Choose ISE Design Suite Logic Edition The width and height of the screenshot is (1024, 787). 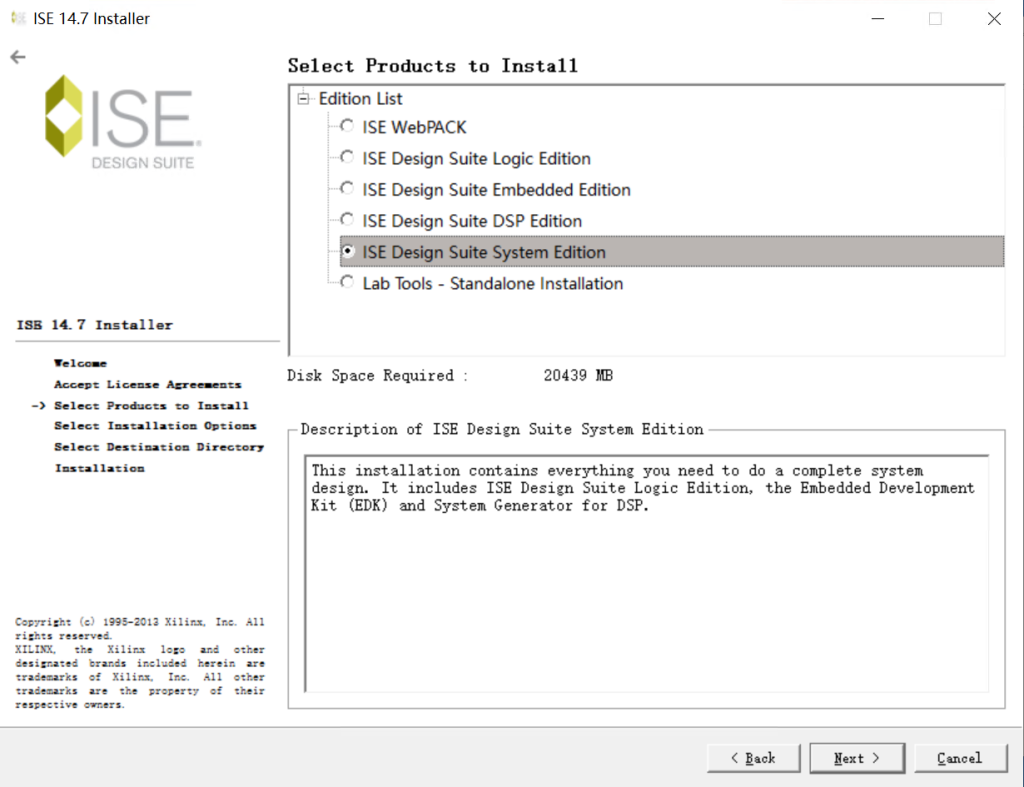[347, 158]
